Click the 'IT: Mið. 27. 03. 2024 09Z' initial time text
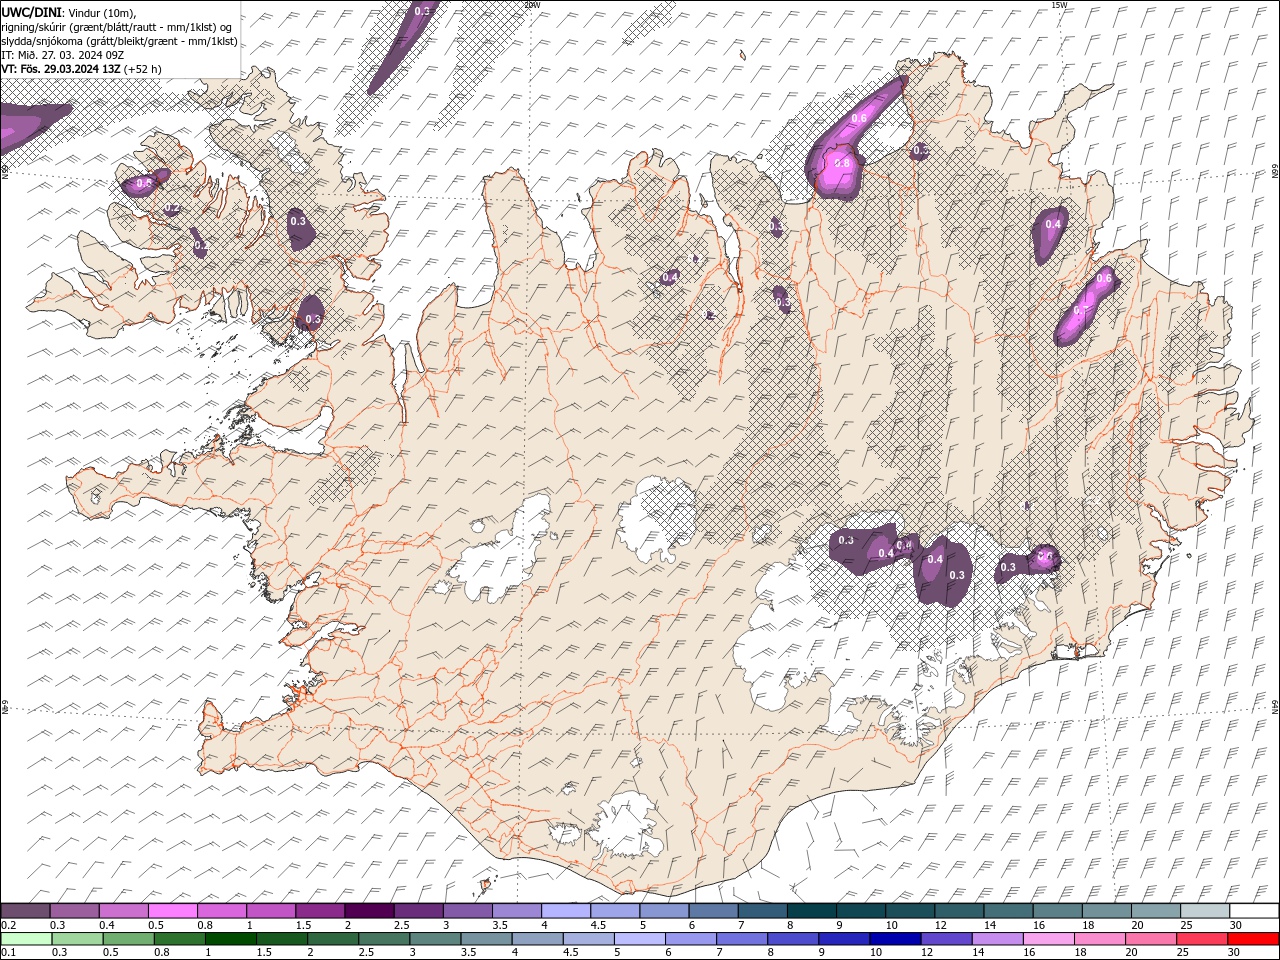Screen dimensions: 1280x960 point(62,55)
